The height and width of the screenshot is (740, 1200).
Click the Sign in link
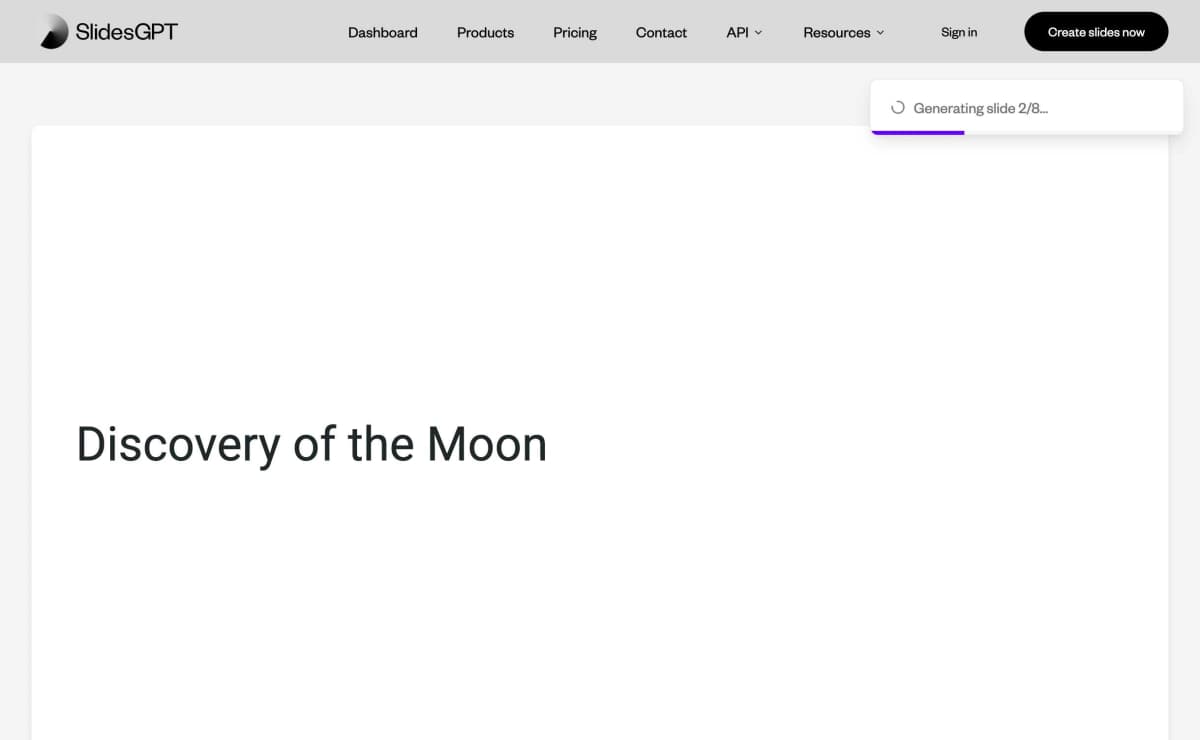(959, 32)
